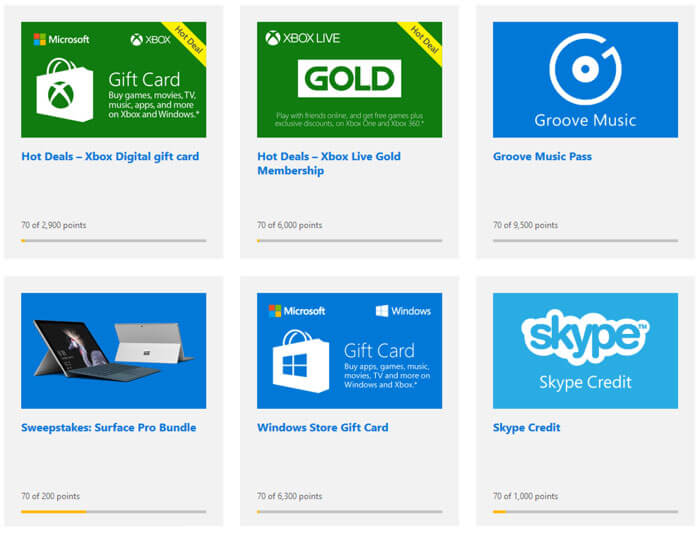Click the Windows Store Gift Card progress bar
700x533 pixels.
tap(350, 512)
